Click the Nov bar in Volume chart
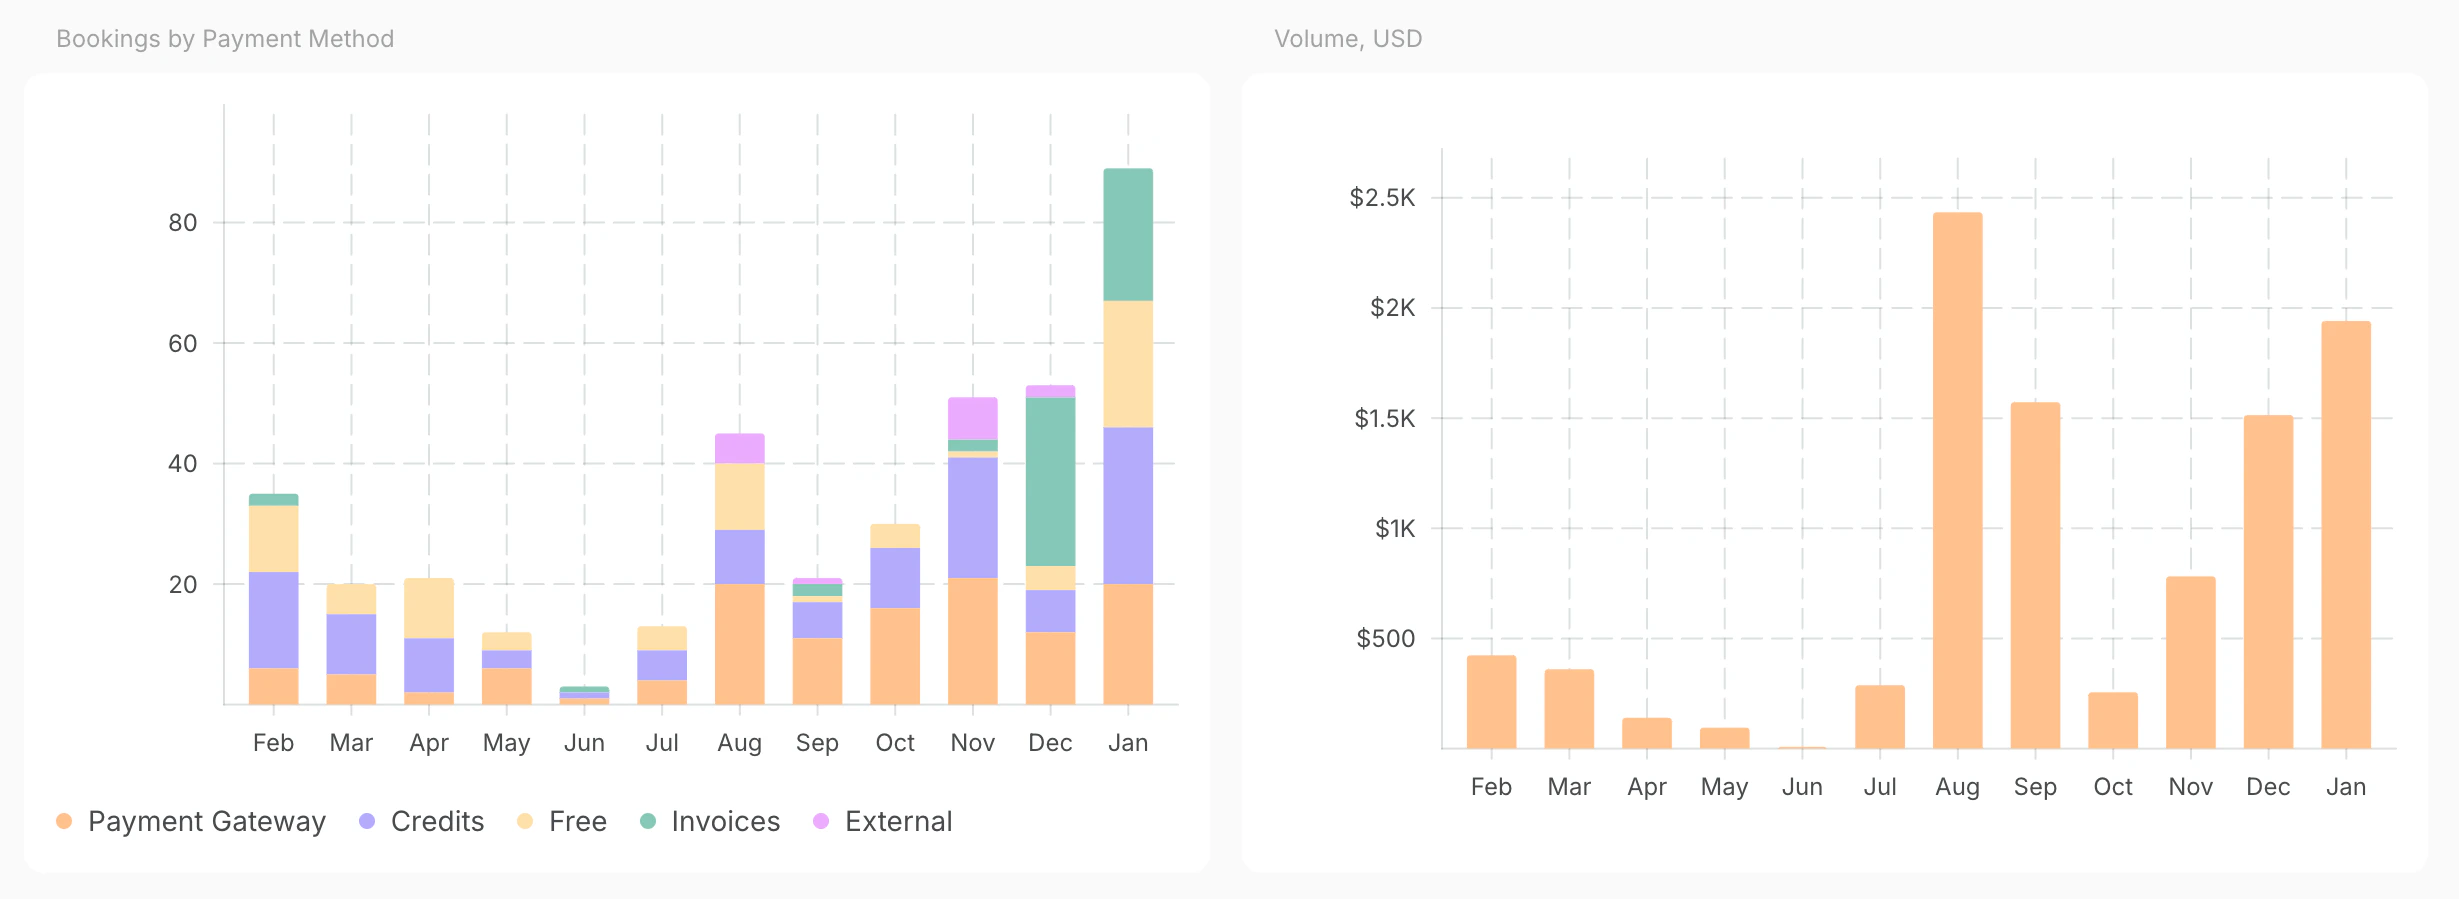The height and width of the screenshot is (899, 2459). click(2190, 662)
